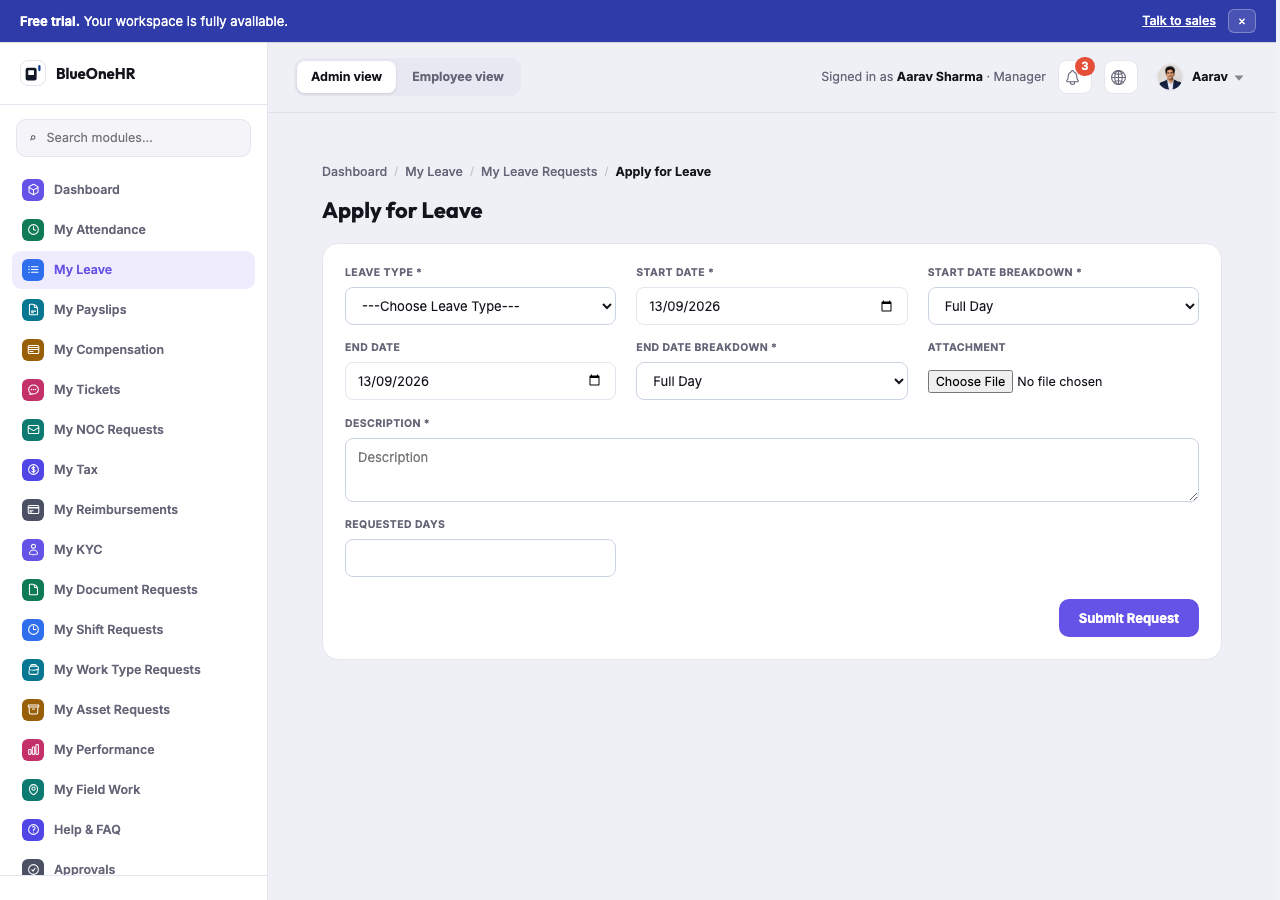Click the My NOC Requests envelope icon
1280x900 pixels.
33,430
